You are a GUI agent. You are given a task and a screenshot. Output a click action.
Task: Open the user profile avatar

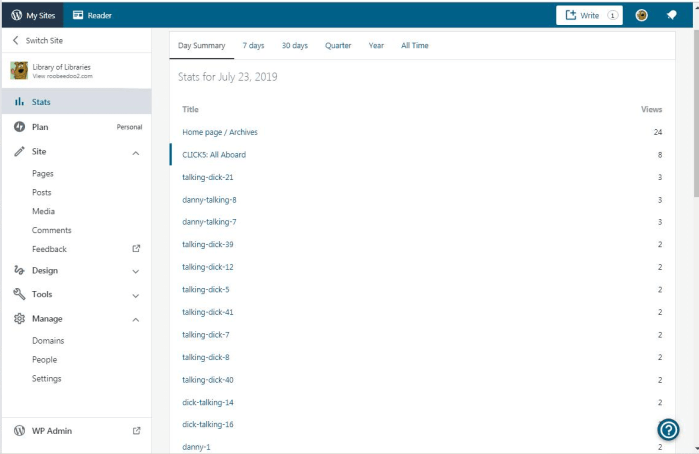point(641,16)
